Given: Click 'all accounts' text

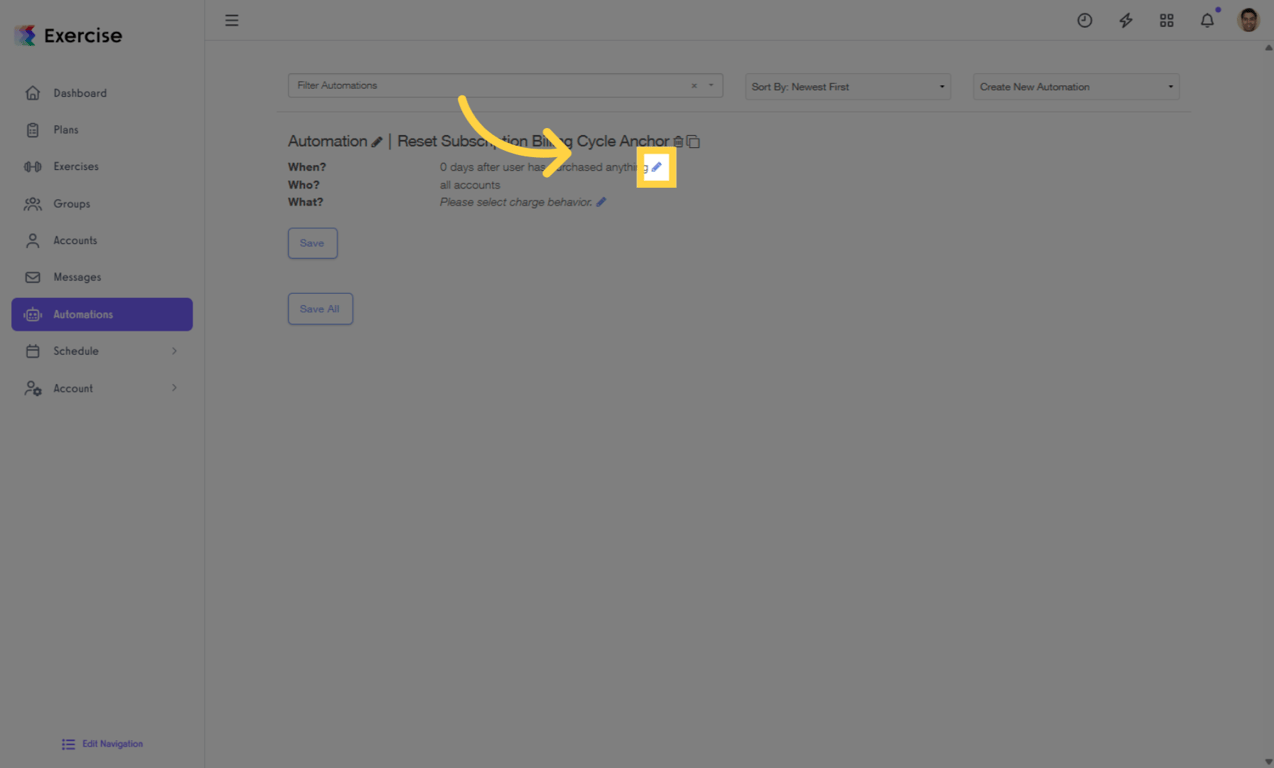Looking at the screenshot, I should (x=470, y=185).
